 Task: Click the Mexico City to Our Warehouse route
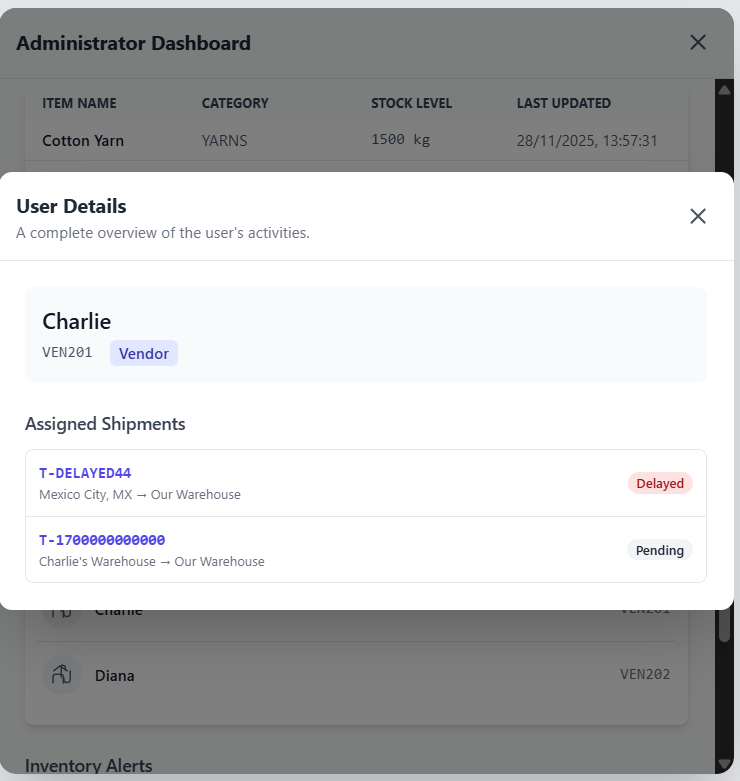pos(140,495)
